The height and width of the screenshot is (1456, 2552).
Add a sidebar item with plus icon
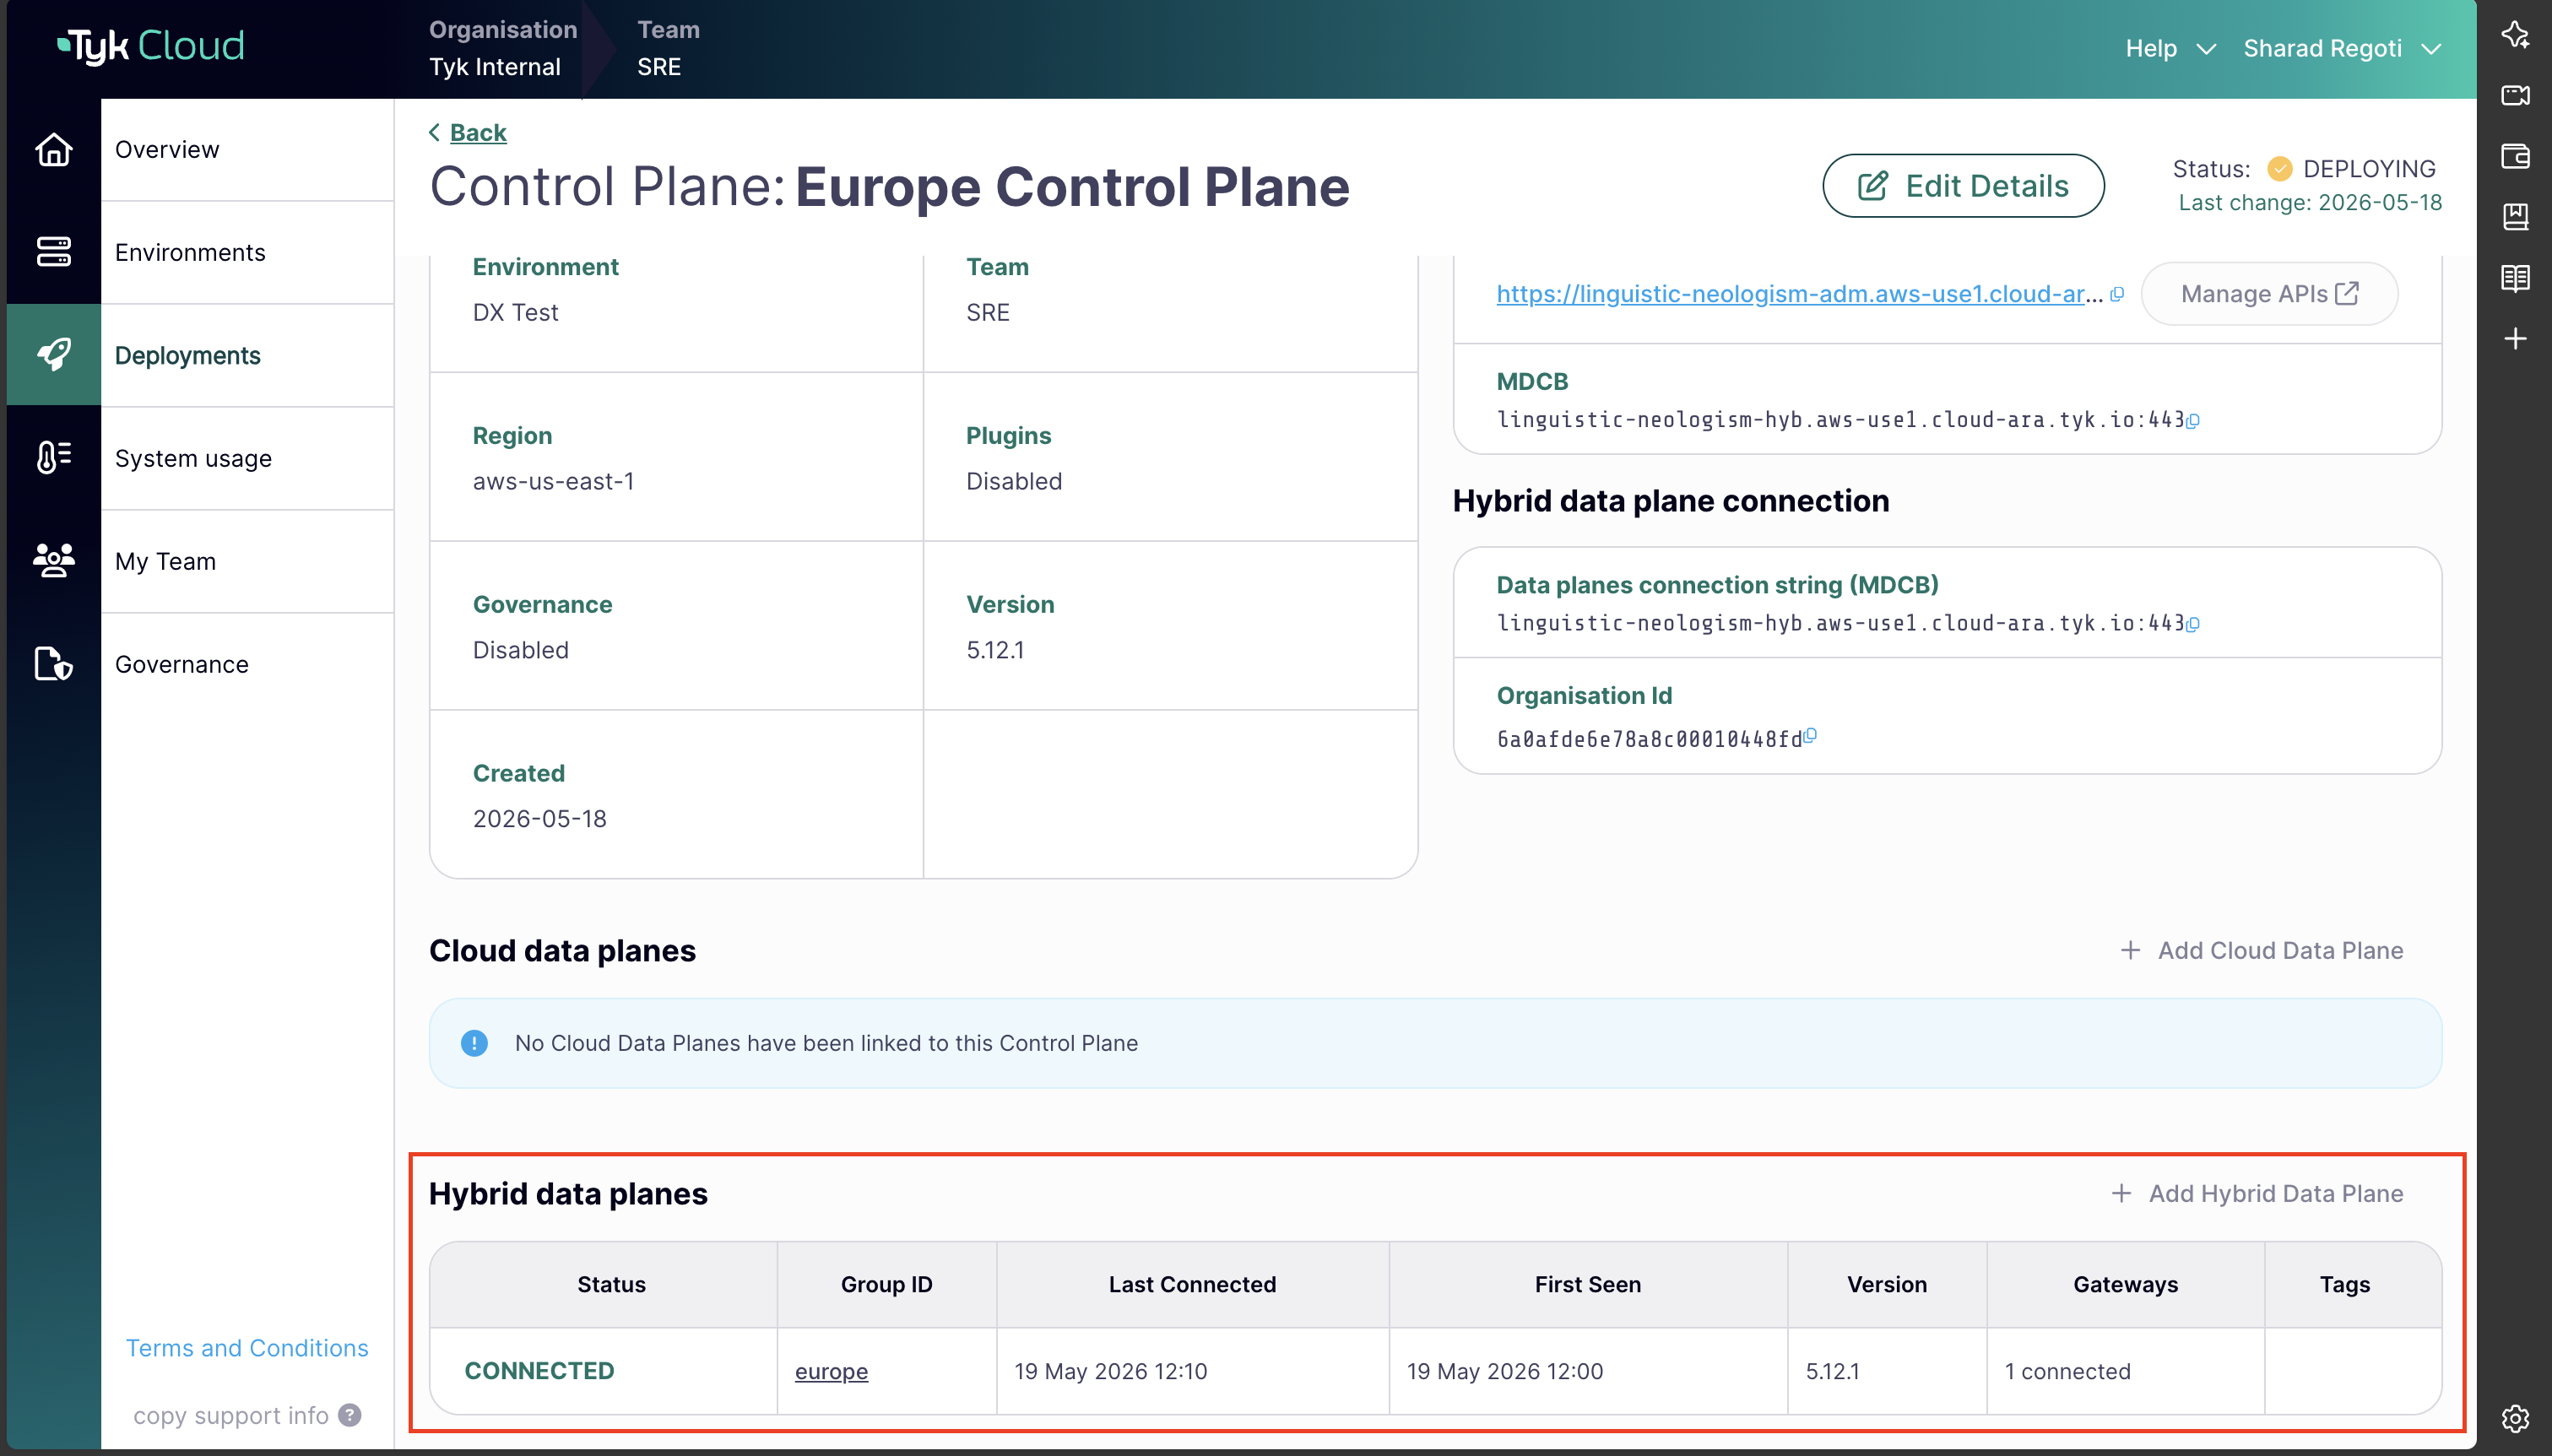[x=2516, y=339]
